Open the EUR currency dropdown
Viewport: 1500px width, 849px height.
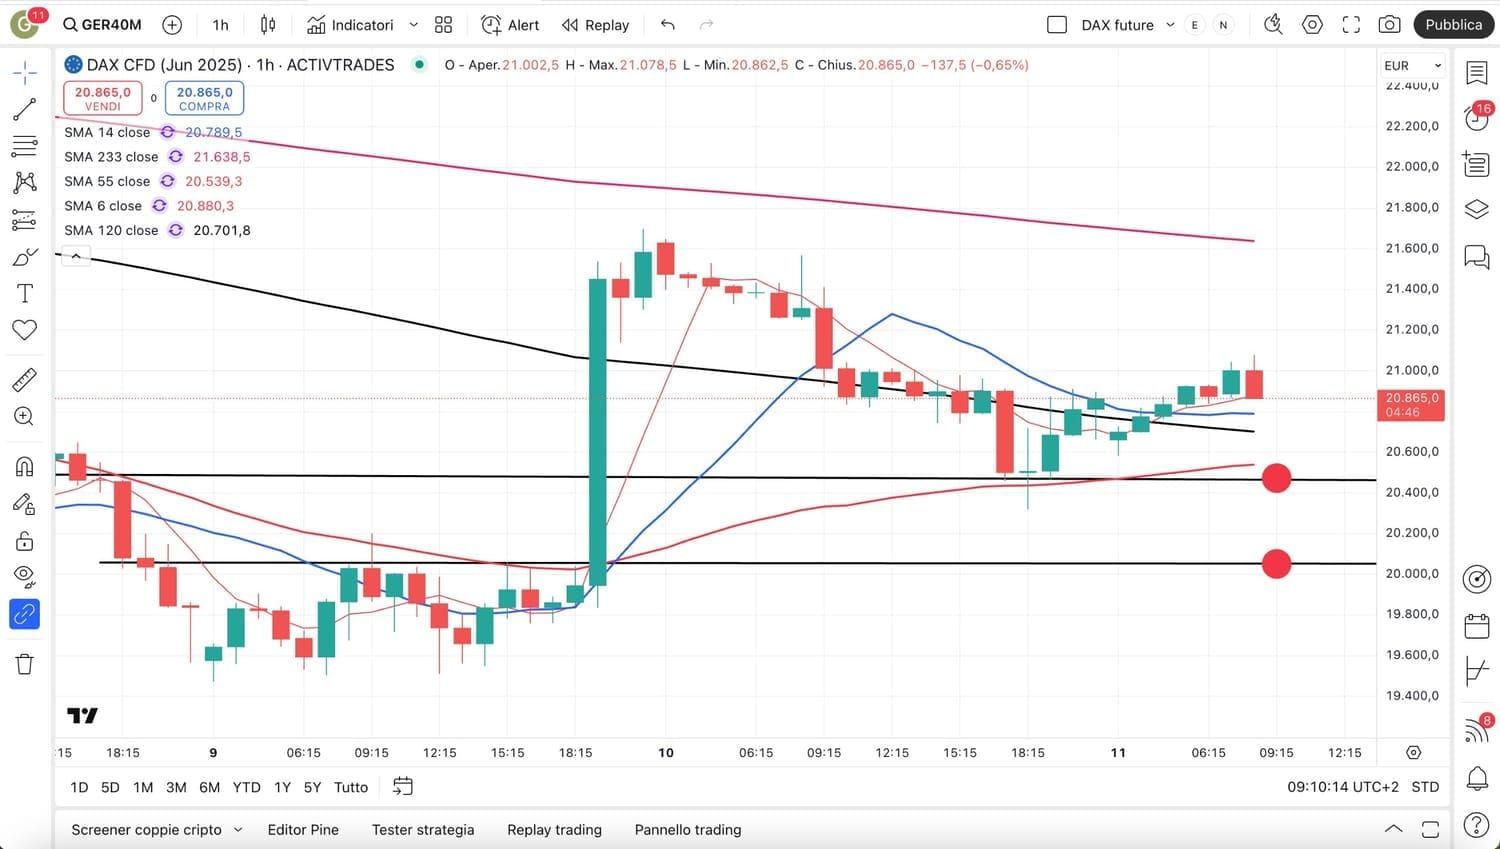tap(1412, 66)
